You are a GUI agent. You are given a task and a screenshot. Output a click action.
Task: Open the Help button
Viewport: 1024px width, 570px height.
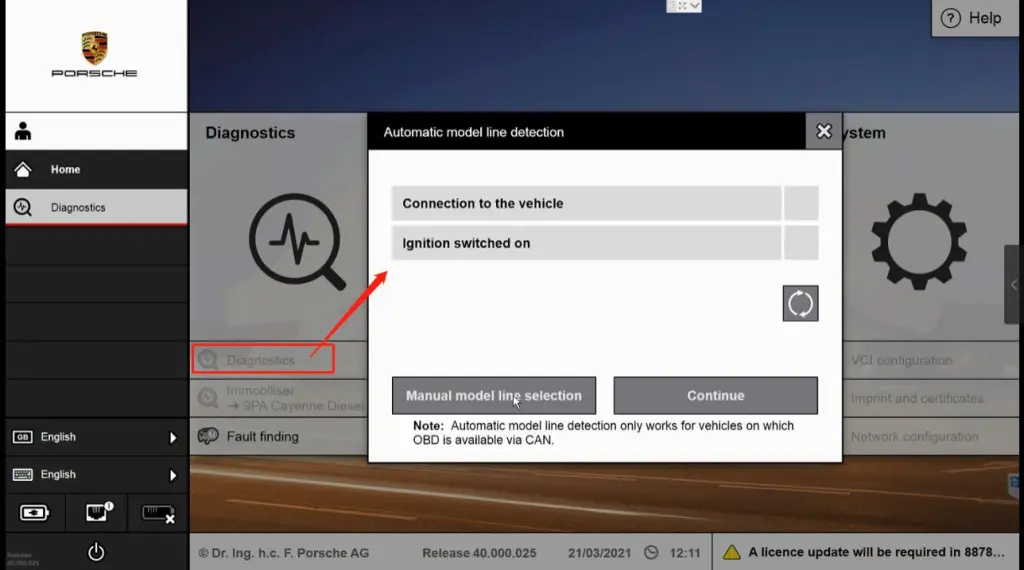coord(972,18)
